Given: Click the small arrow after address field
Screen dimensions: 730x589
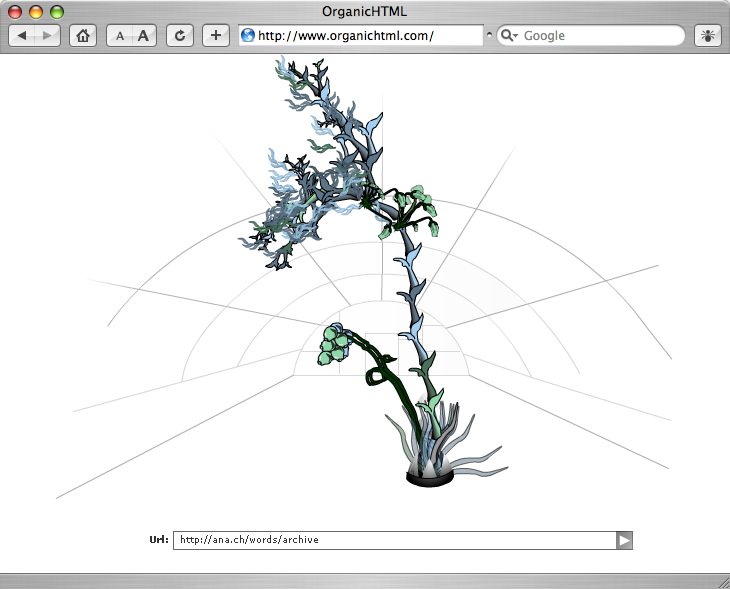Looking at the screenshot, I should 489,35.
